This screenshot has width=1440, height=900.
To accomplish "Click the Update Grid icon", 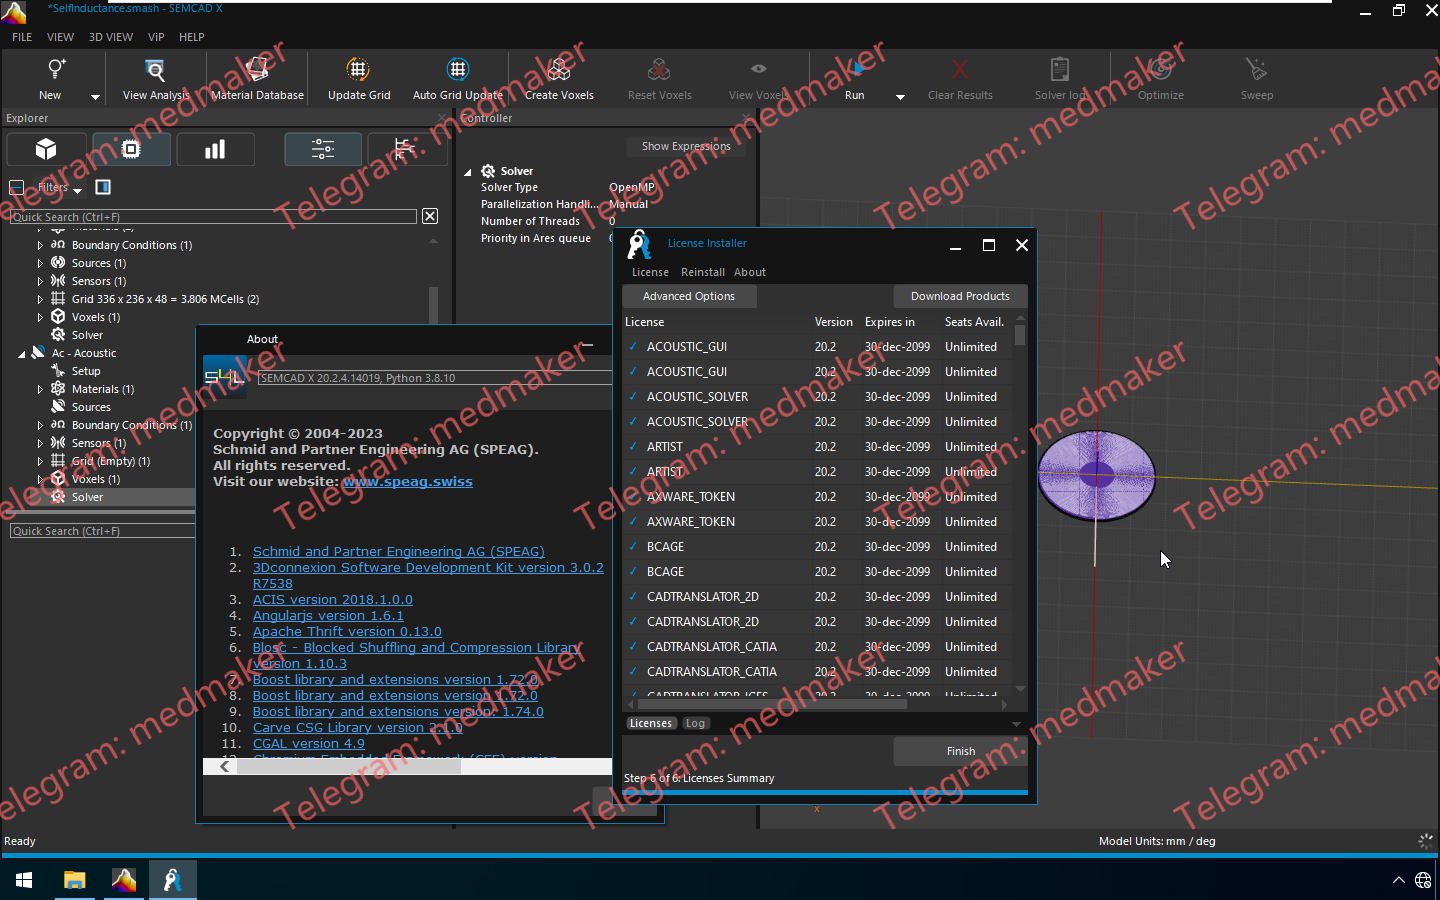I will pos(358,70).
